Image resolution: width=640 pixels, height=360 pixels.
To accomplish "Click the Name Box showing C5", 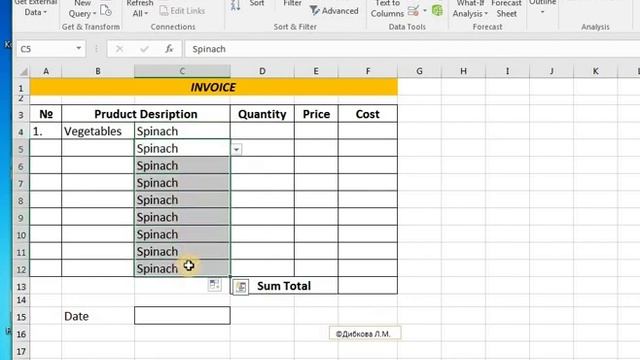I will 45,49.
